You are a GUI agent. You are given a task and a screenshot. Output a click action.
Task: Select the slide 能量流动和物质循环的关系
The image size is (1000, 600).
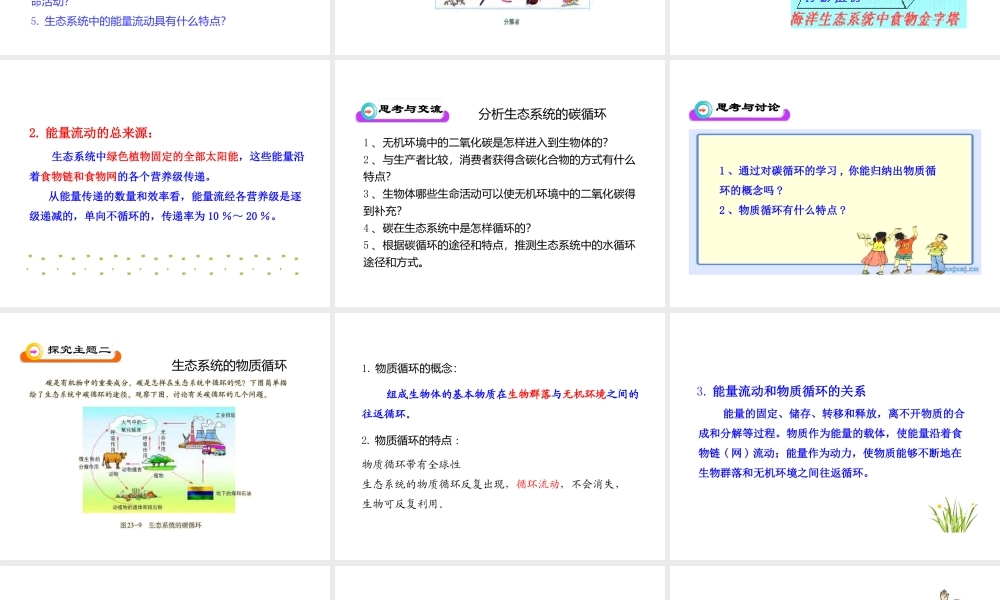point(834,436)
